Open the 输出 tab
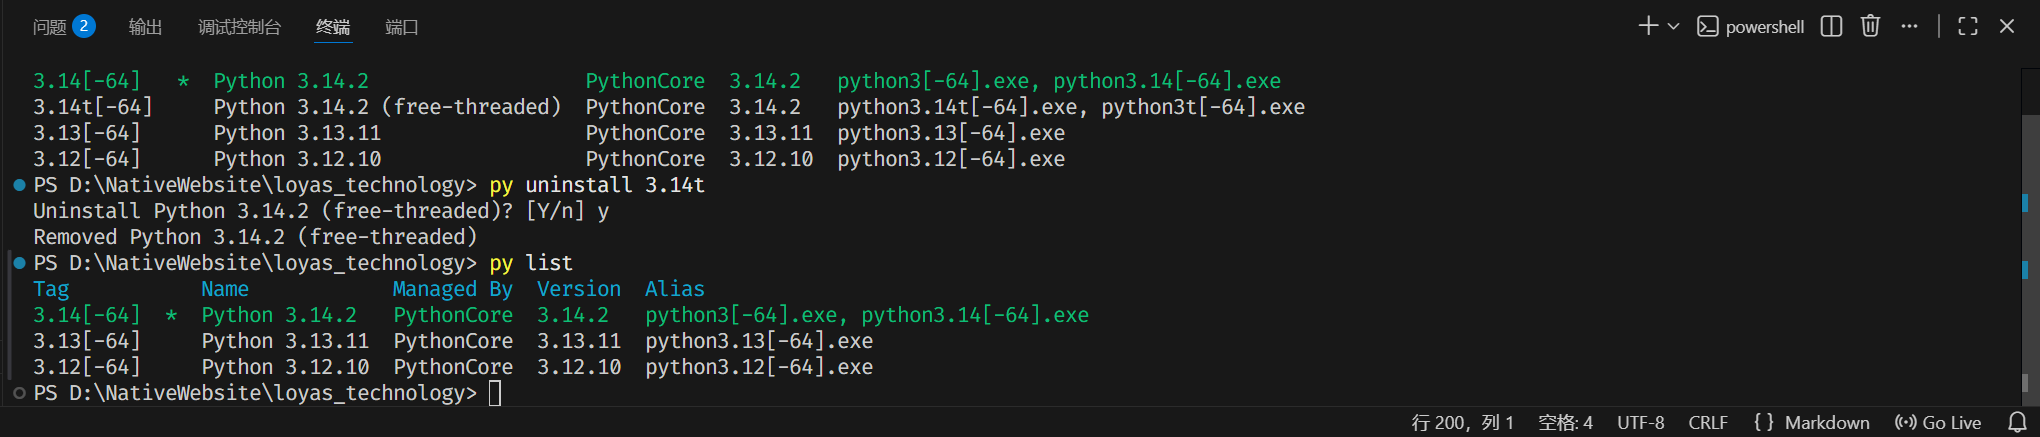 pos(145,27)
